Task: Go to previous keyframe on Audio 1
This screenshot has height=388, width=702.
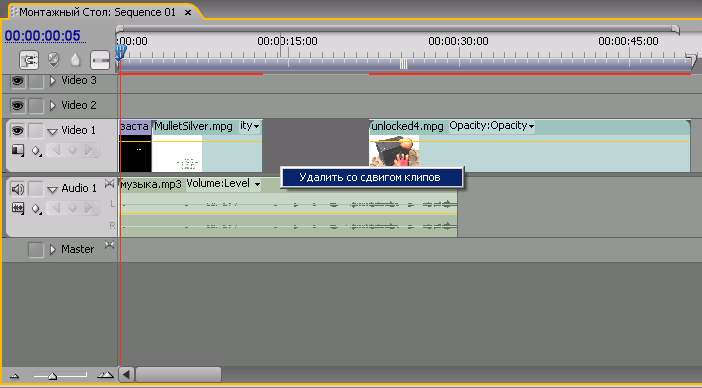Action: click(56, 208)
